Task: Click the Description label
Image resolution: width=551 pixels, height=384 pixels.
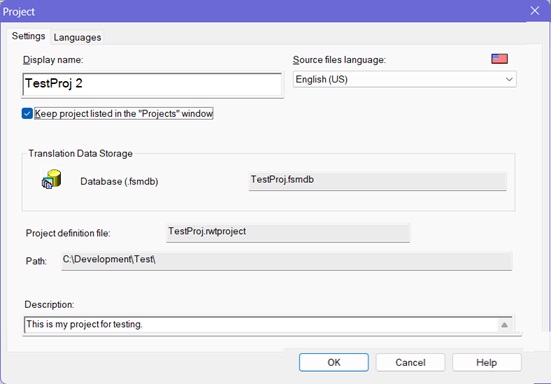Action: (49, 304)
